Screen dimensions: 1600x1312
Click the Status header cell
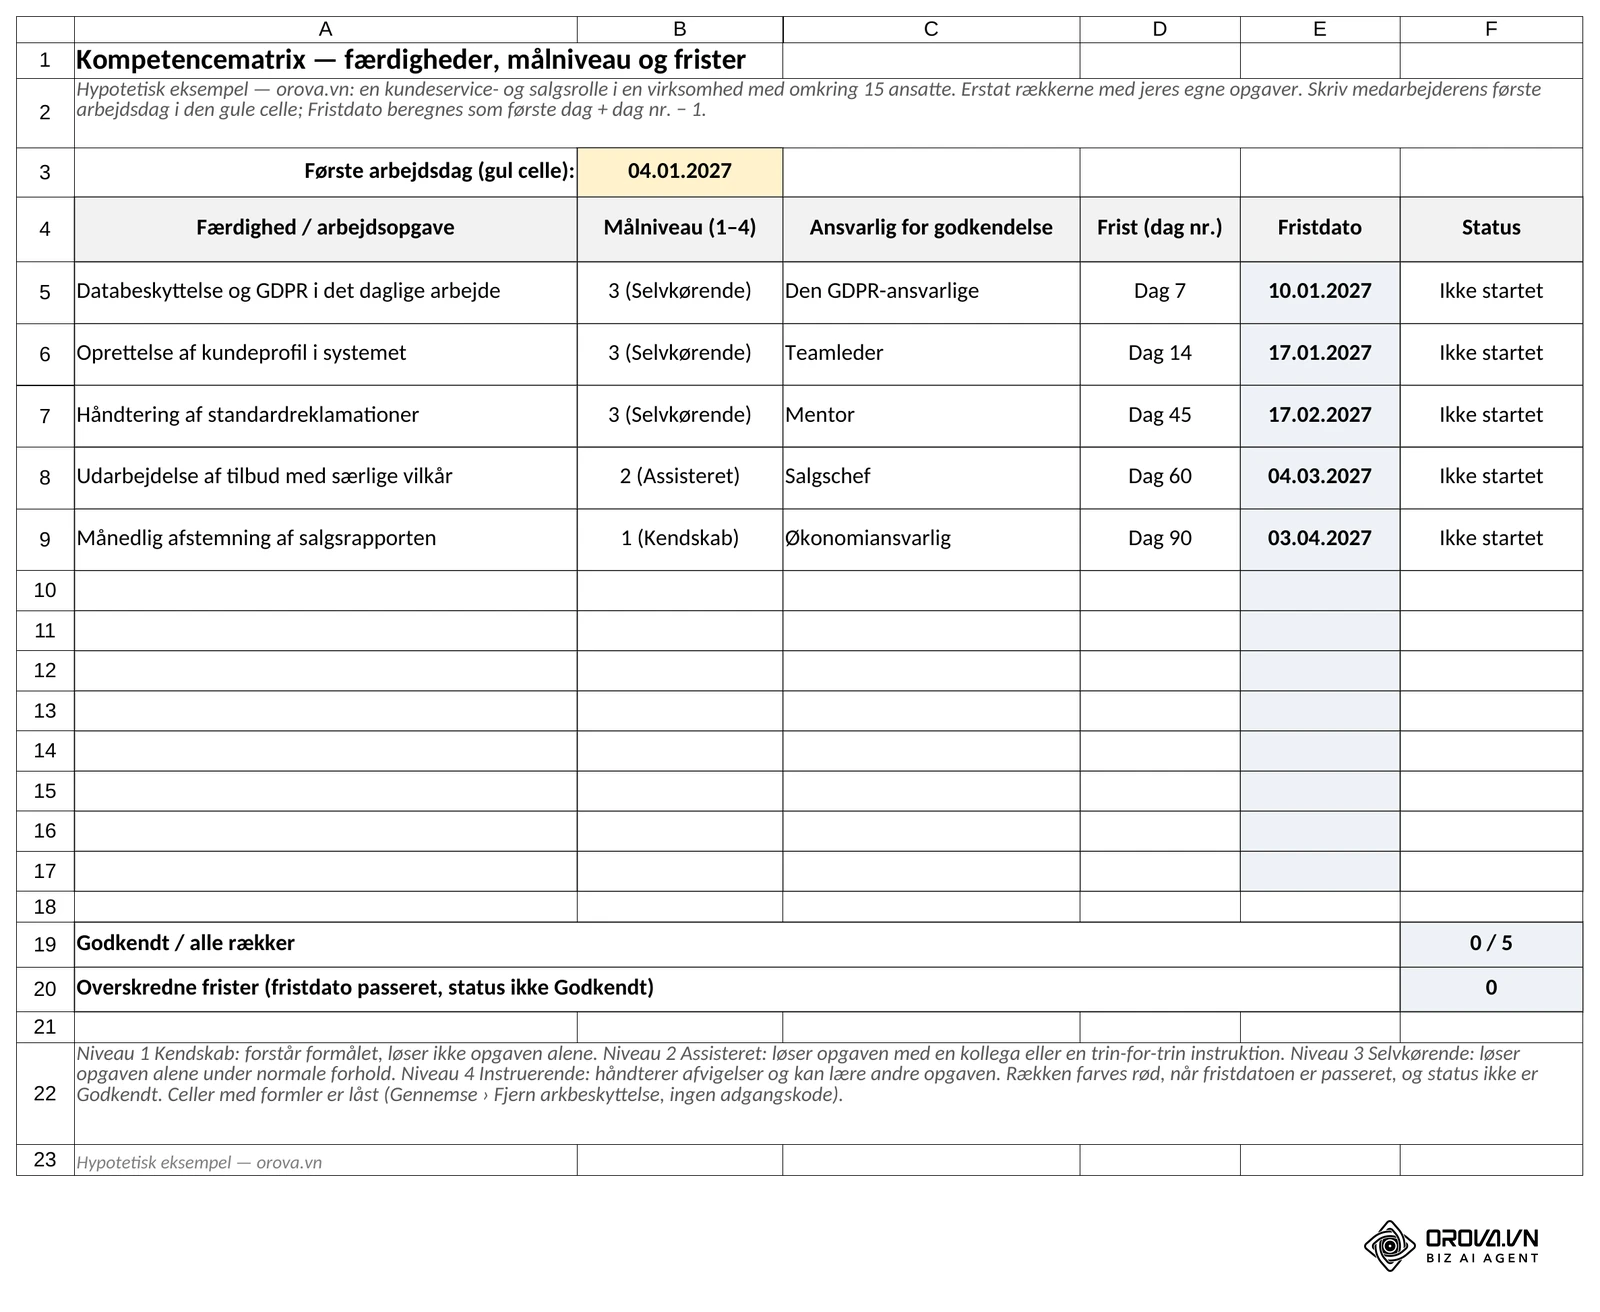coord(1491,229)
